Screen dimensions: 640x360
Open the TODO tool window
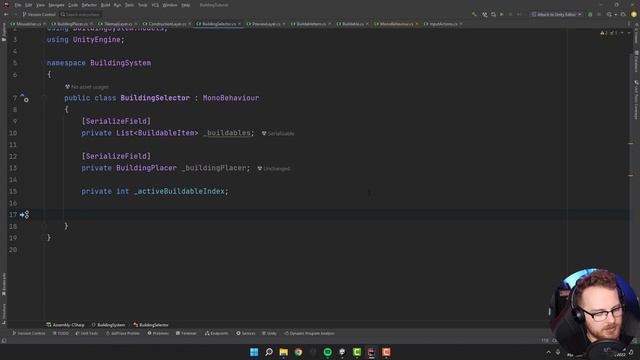pyautogui.click(x=61, y=333)
